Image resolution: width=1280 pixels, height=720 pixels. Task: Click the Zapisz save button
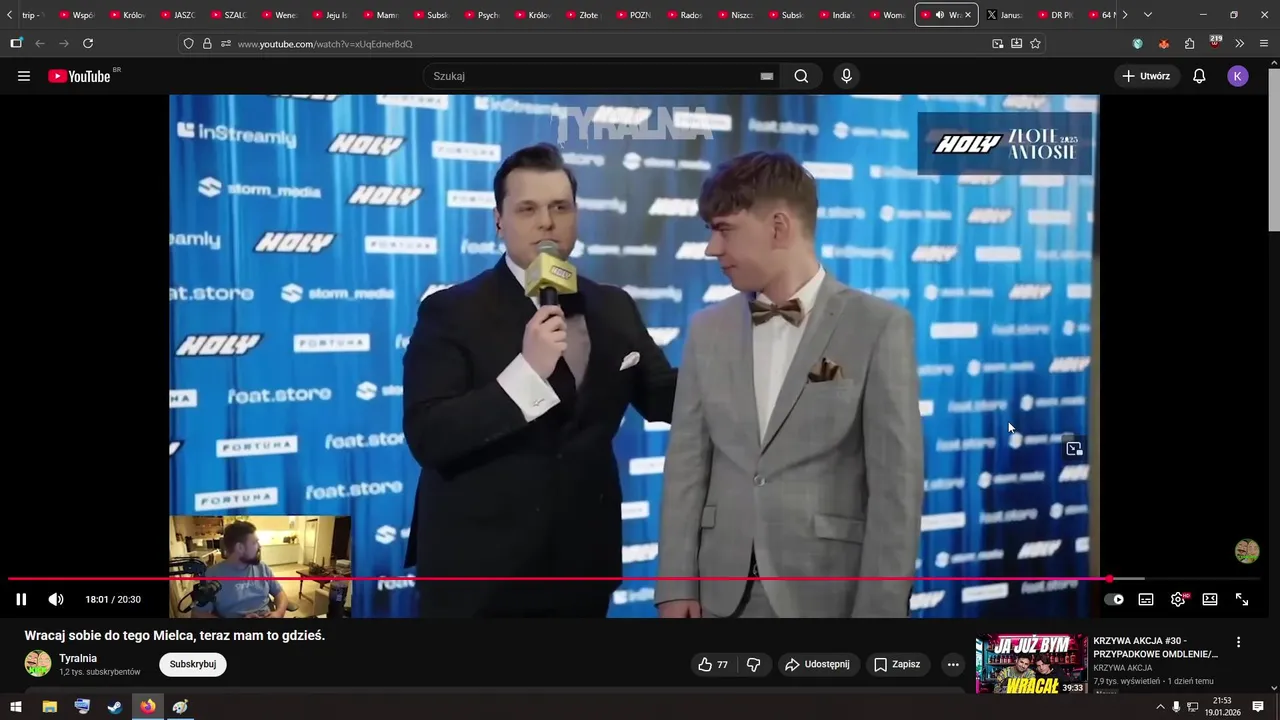point(897,664)
